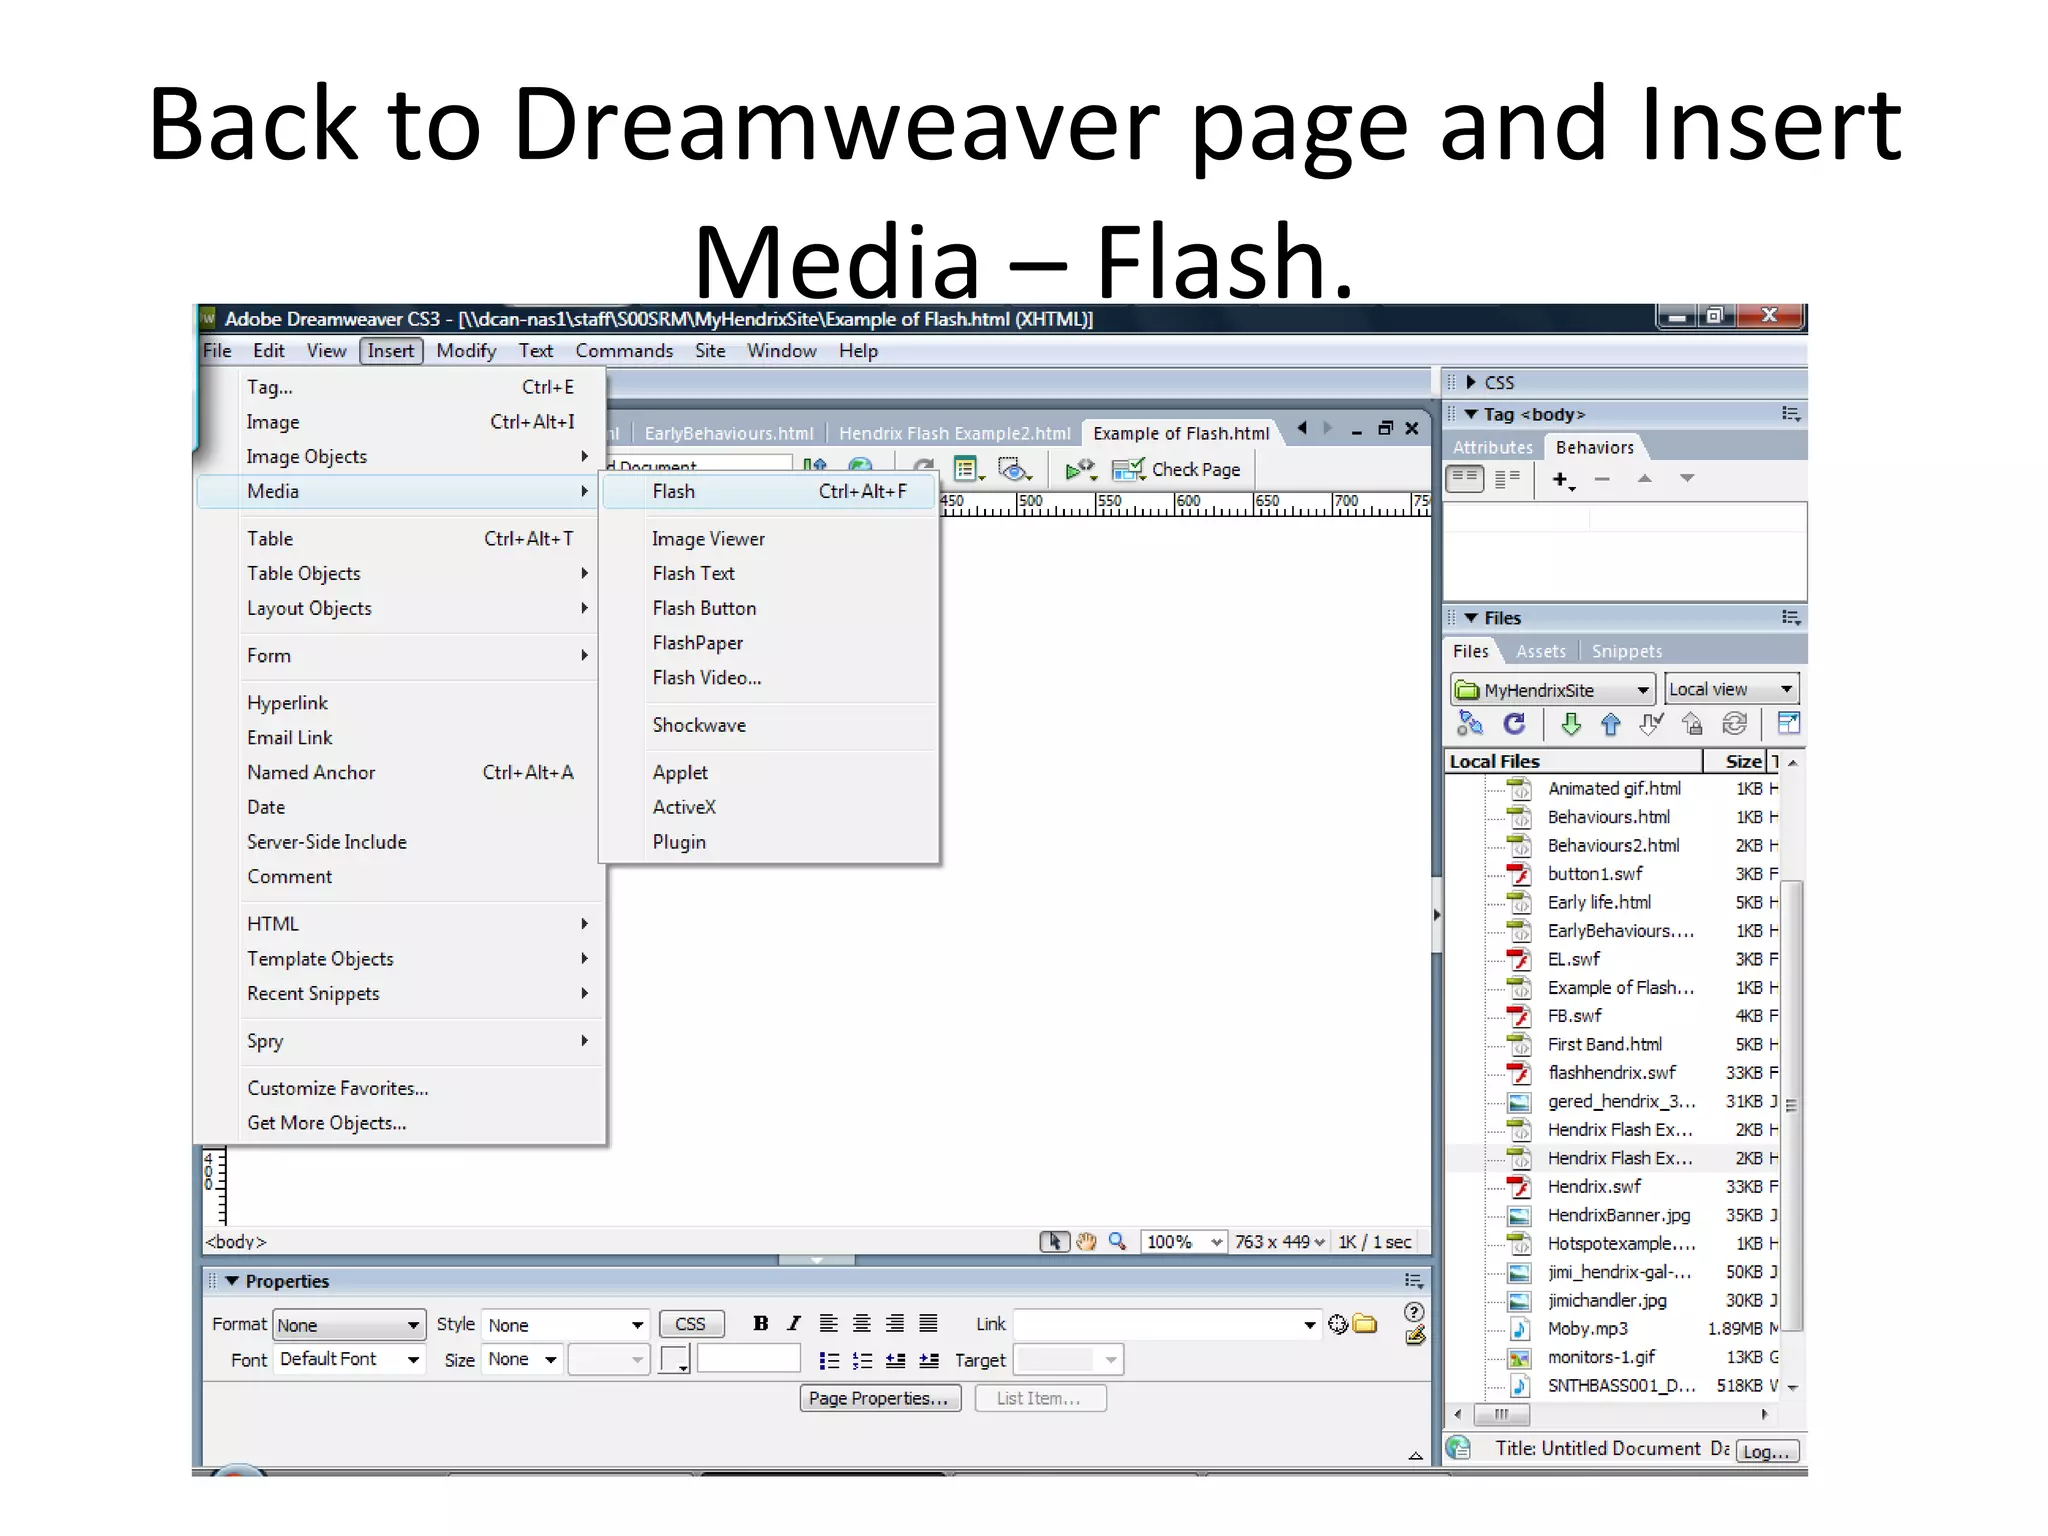Image resolution: width=2048 pixels, height=1536 pixels.
Task: Open the Style dropdown in Properties
Action: pyautogui.click(x=565, y=1325)
